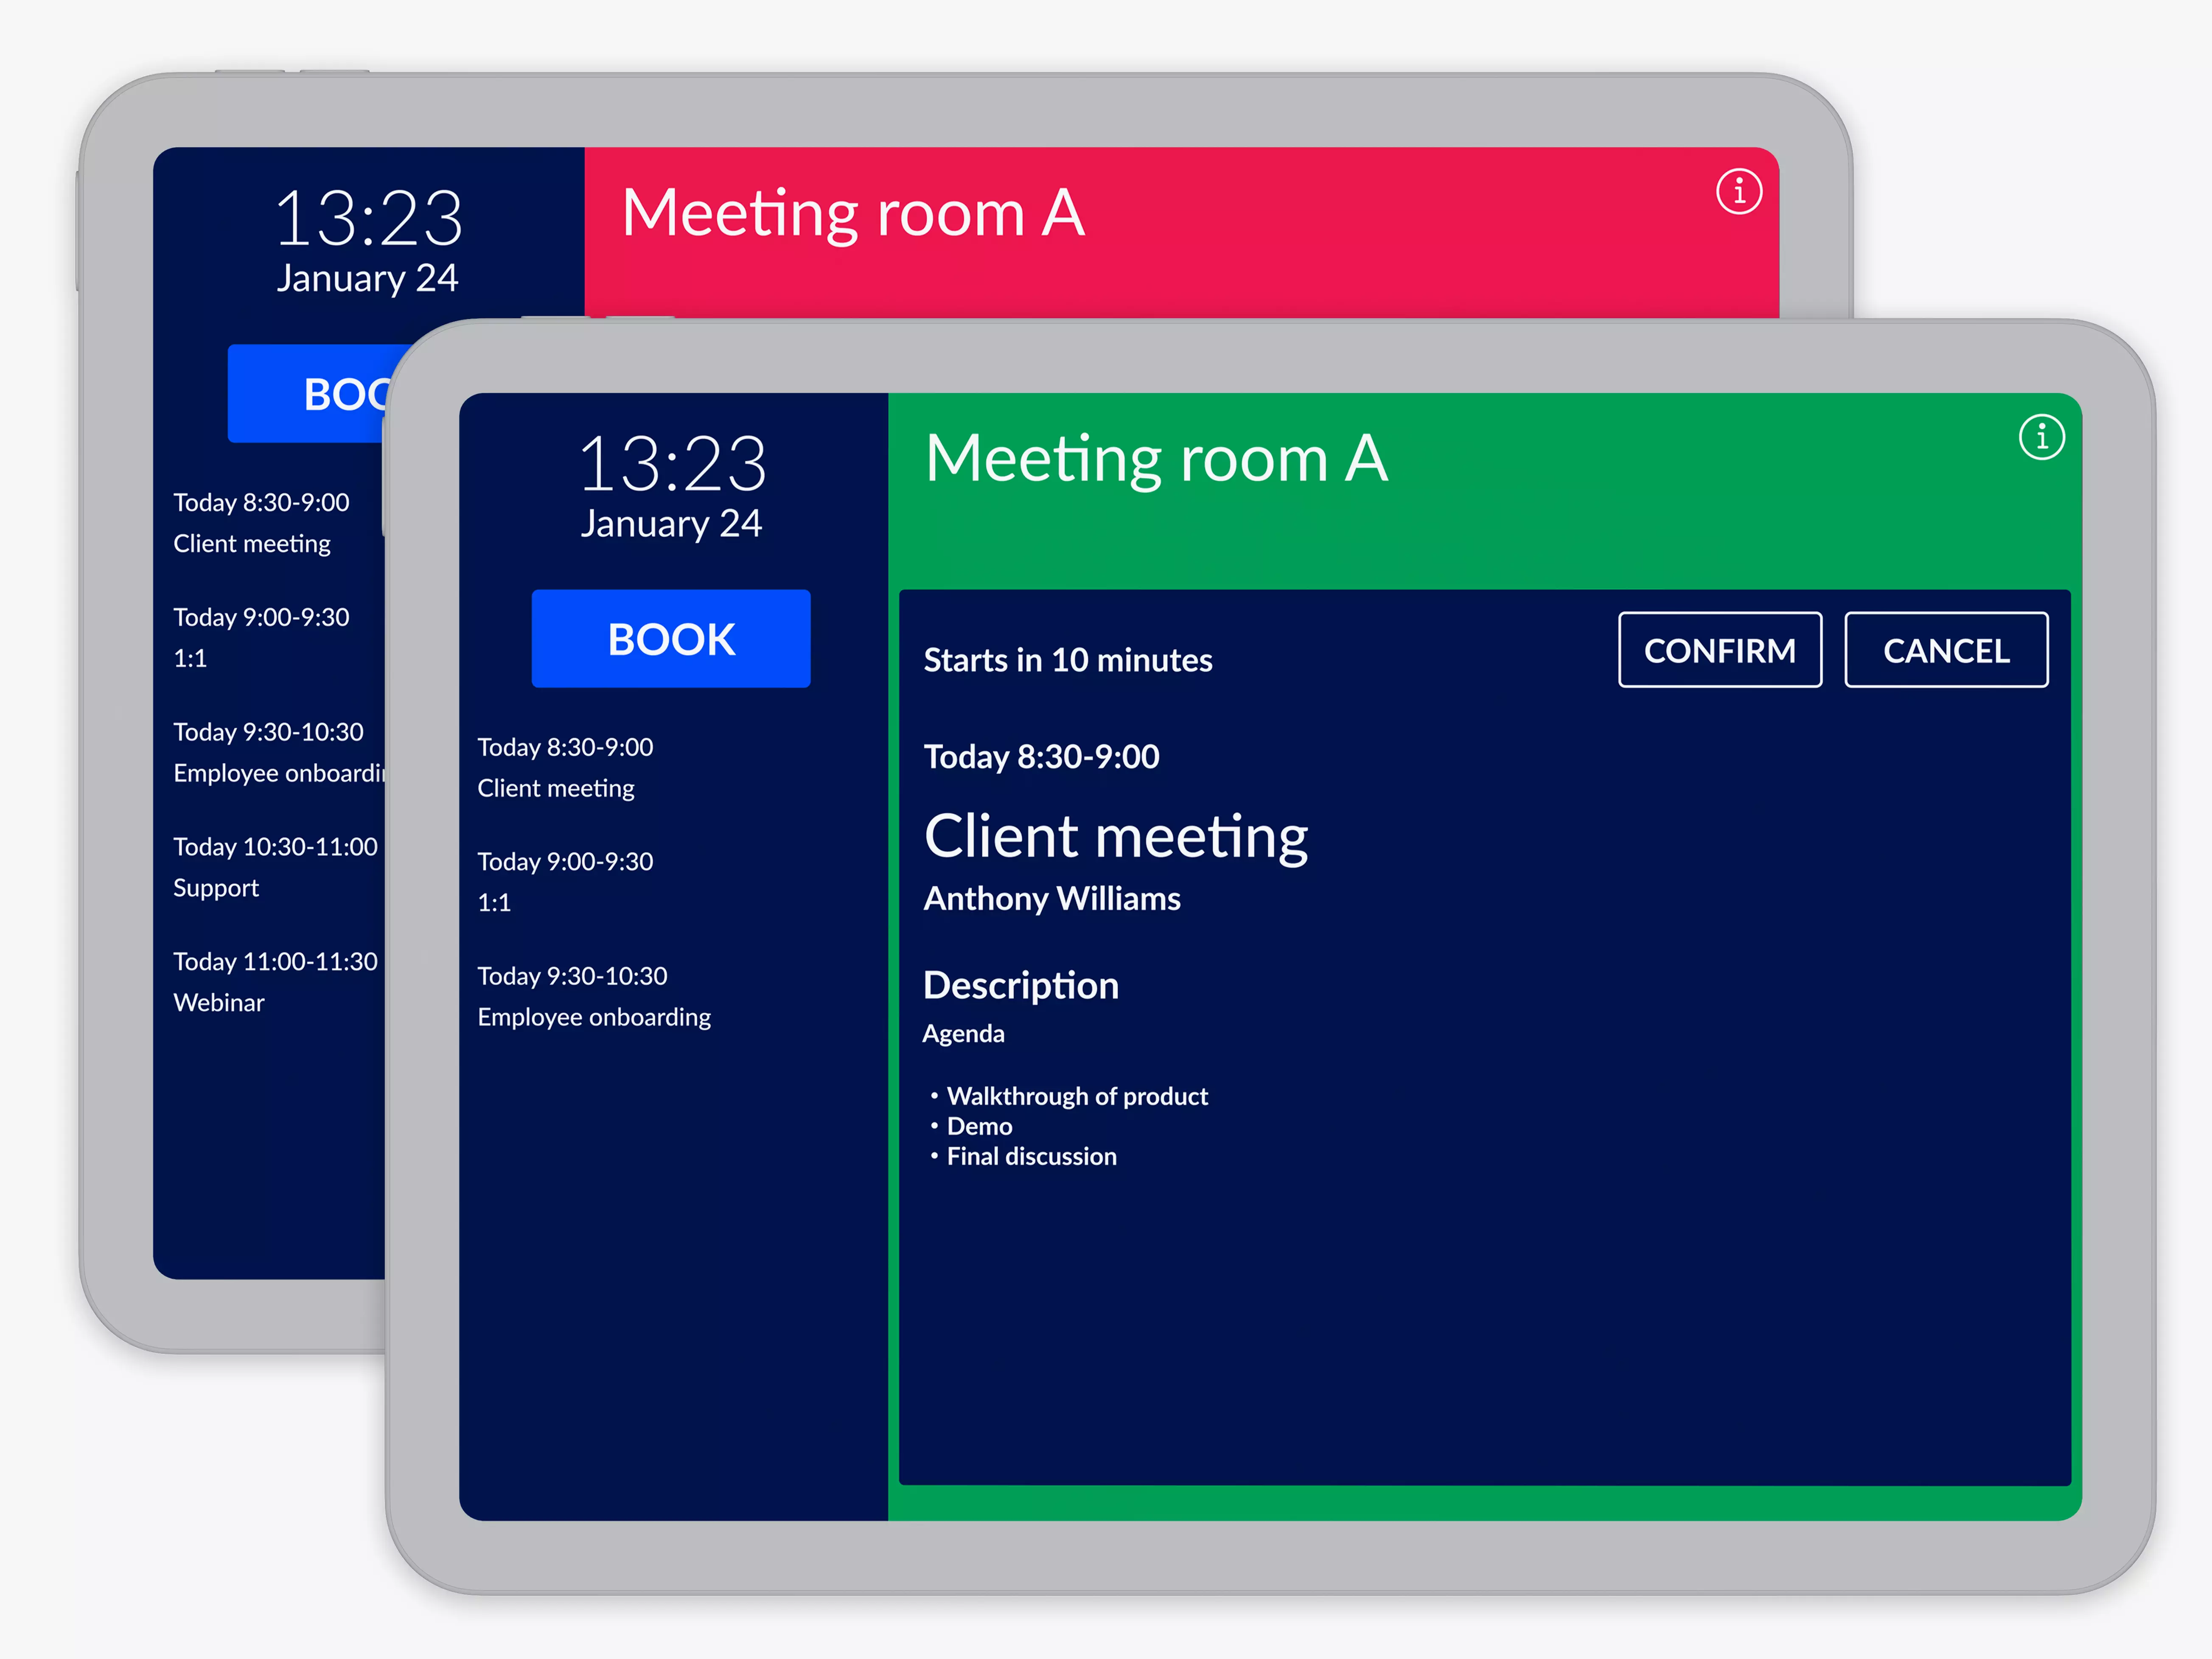Select 'Today 9:30-10:30' entry on front tablet
The image size is (2212, 1659).
tap(572, 976)
